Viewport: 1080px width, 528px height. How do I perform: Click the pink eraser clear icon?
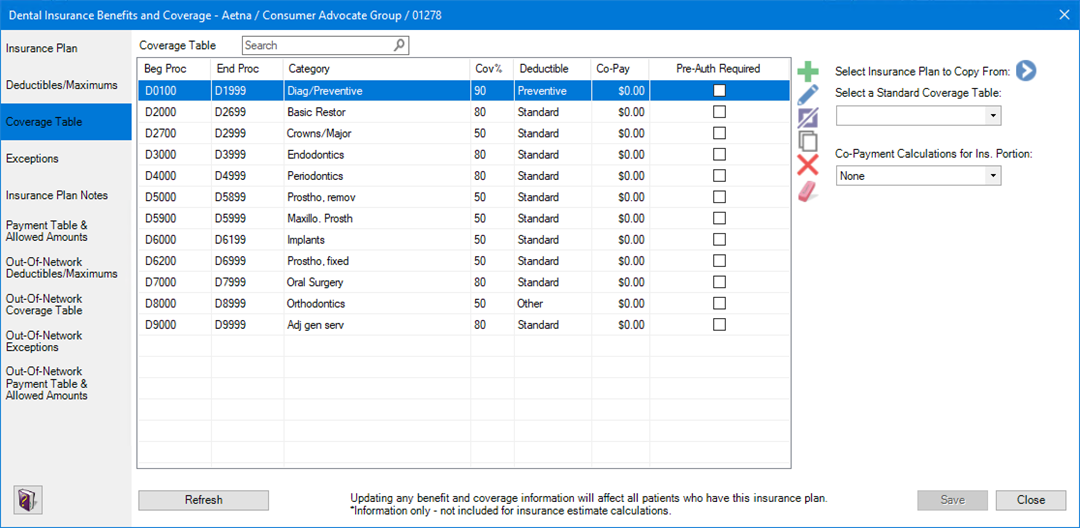(x=808, y=189)
